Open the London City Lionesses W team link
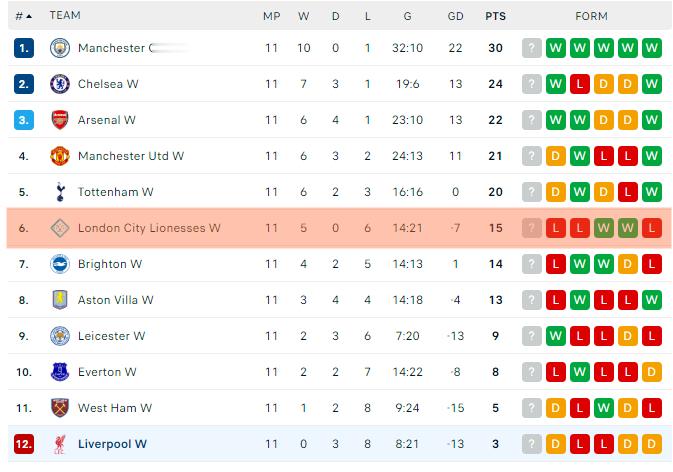 (x=149, y=228)
